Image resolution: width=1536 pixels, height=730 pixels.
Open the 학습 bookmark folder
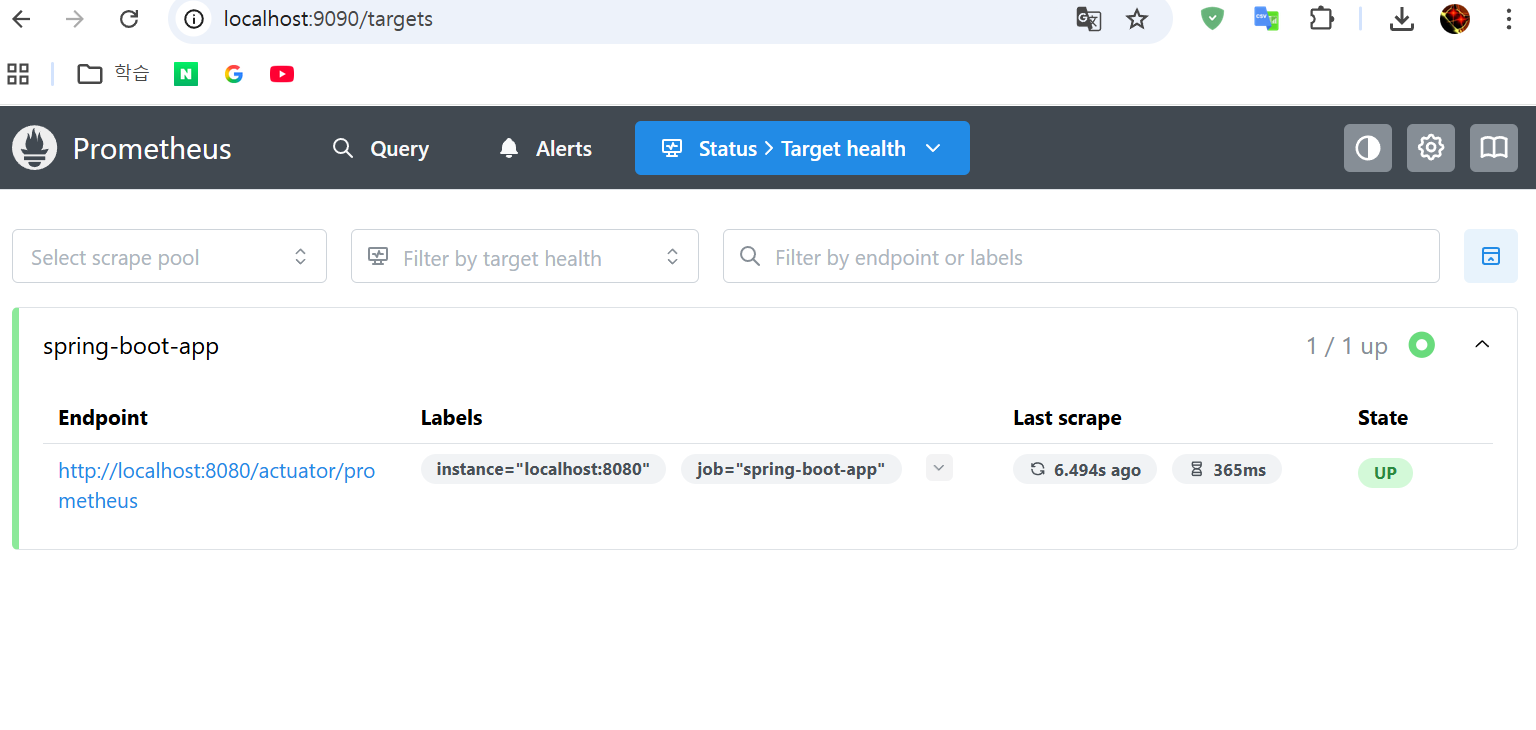113,73
